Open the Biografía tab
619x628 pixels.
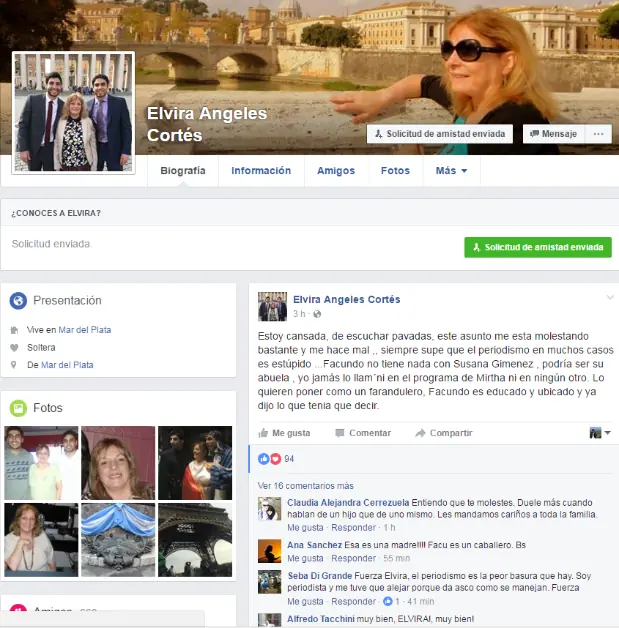[183, 171]
